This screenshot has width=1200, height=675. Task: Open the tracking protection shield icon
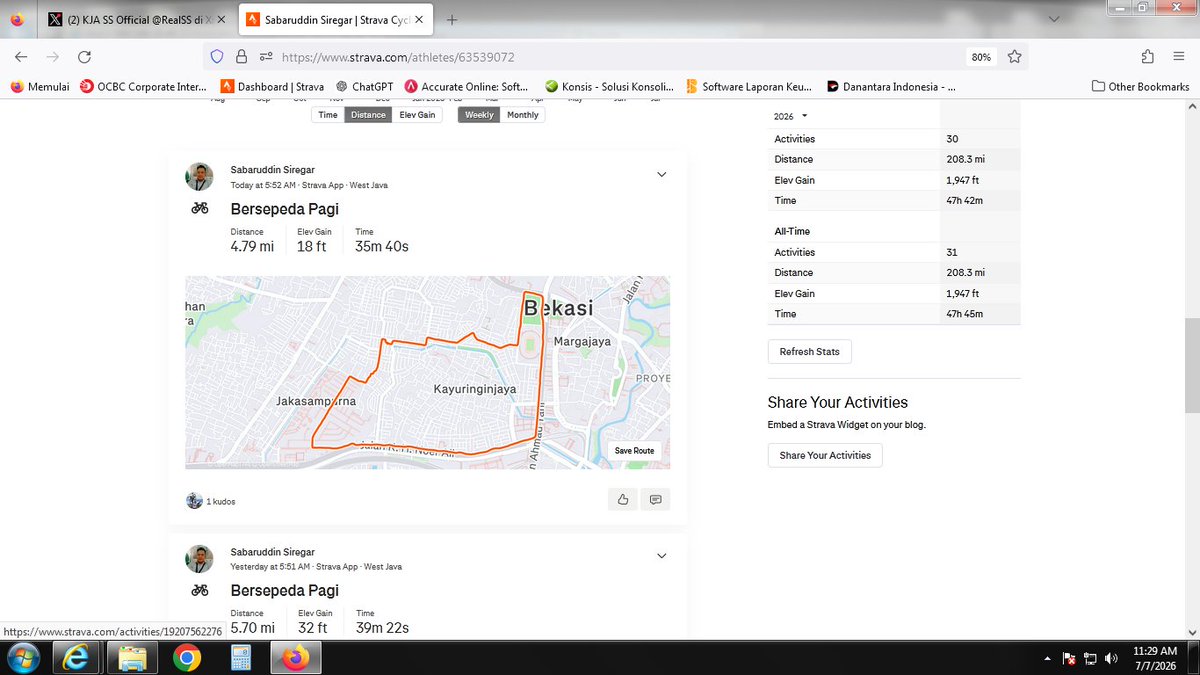(217, 57)
